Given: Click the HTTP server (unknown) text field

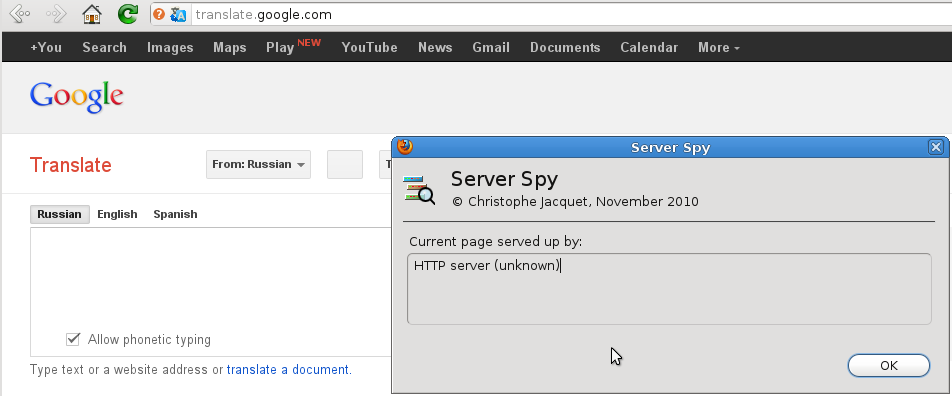Looking at the screenshot, I should 669,289.
